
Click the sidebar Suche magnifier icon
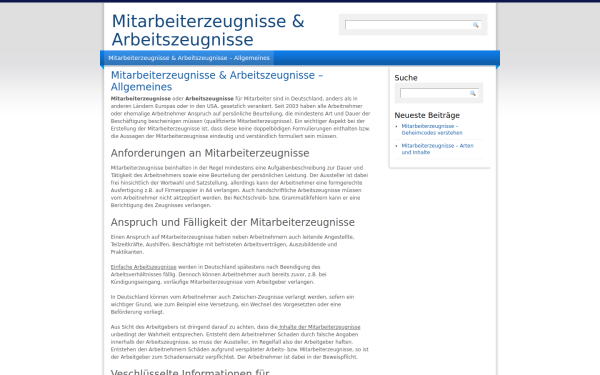(x=473, y=93)
